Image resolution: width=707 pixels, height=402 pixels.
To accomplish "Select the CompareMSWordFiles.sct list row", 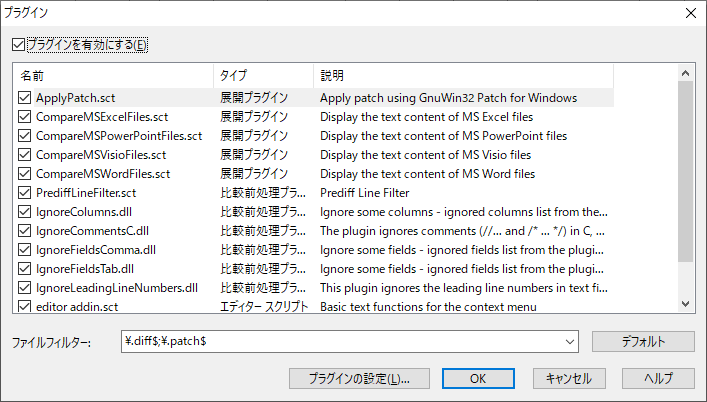I will pos(314,174).
